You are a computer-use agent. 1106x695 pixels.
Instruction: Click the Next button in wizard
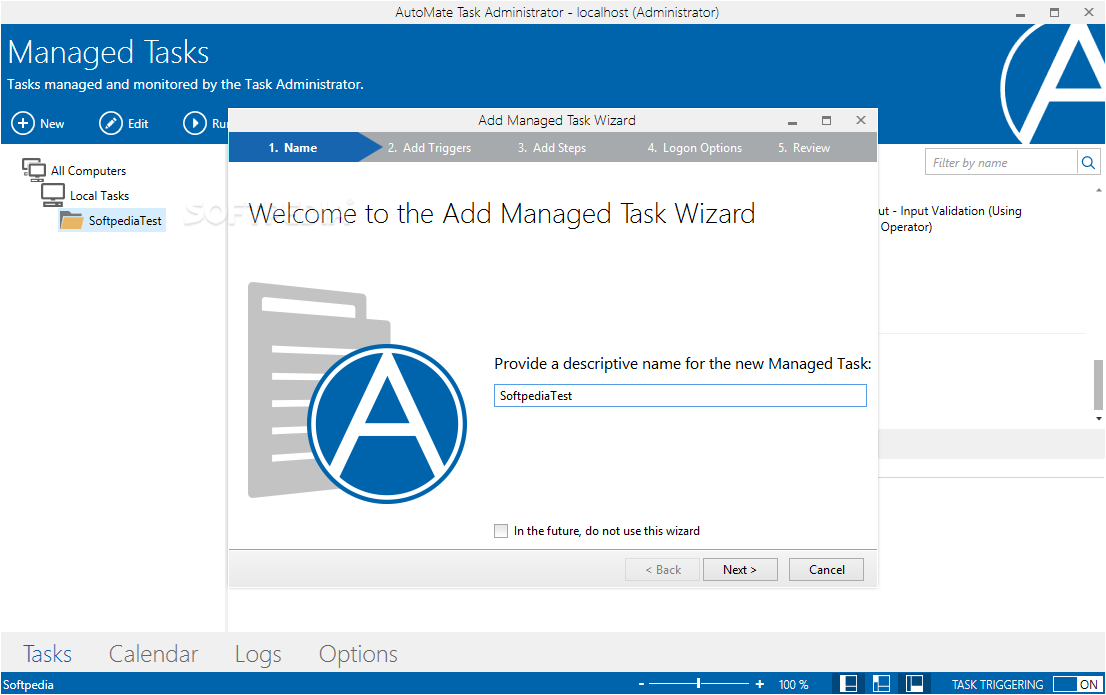(740, 569)
